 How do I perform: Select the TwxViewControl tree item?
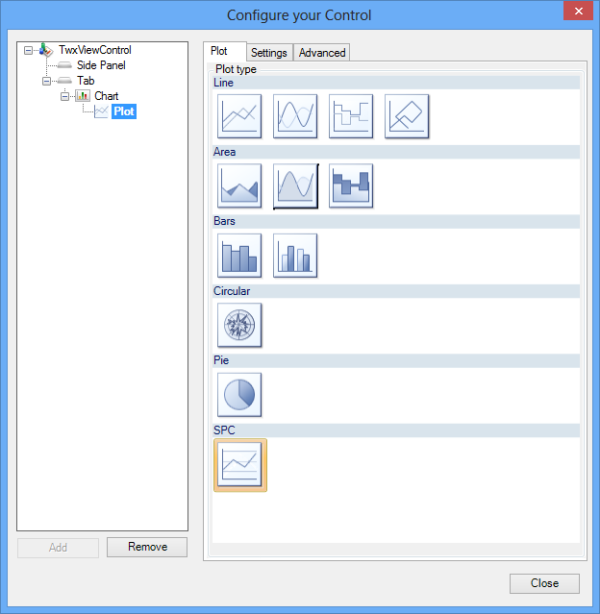[x=95, y=50]
